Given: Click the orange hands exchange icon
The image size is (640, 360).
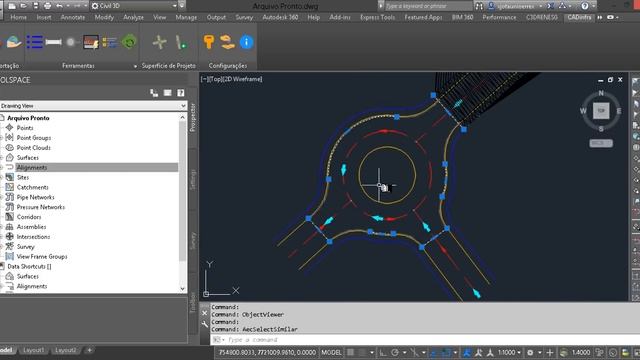Looking at the screenshot, I should pyautogui.click(x=227, y=42).
